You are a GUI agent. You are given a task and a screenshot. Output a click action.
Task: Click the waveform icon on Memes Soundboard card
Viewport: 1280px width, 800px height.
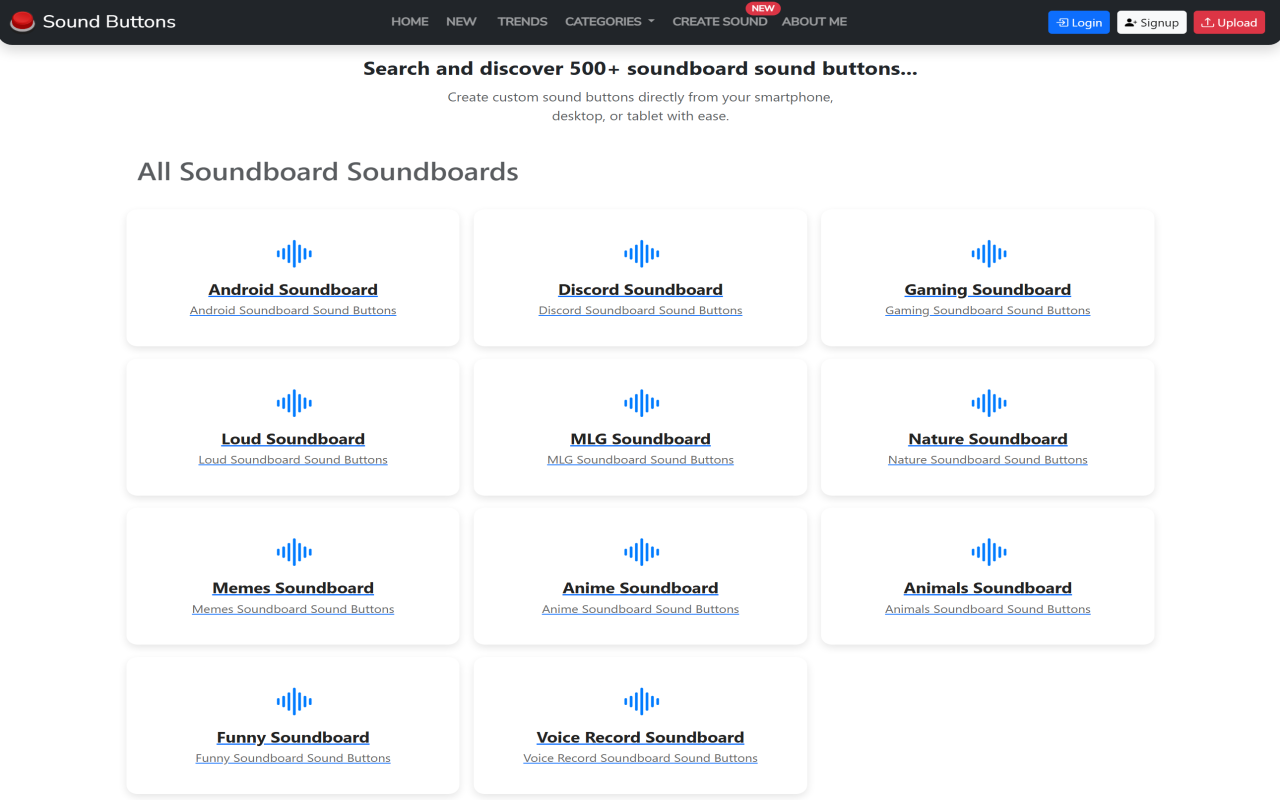point(292,551)
